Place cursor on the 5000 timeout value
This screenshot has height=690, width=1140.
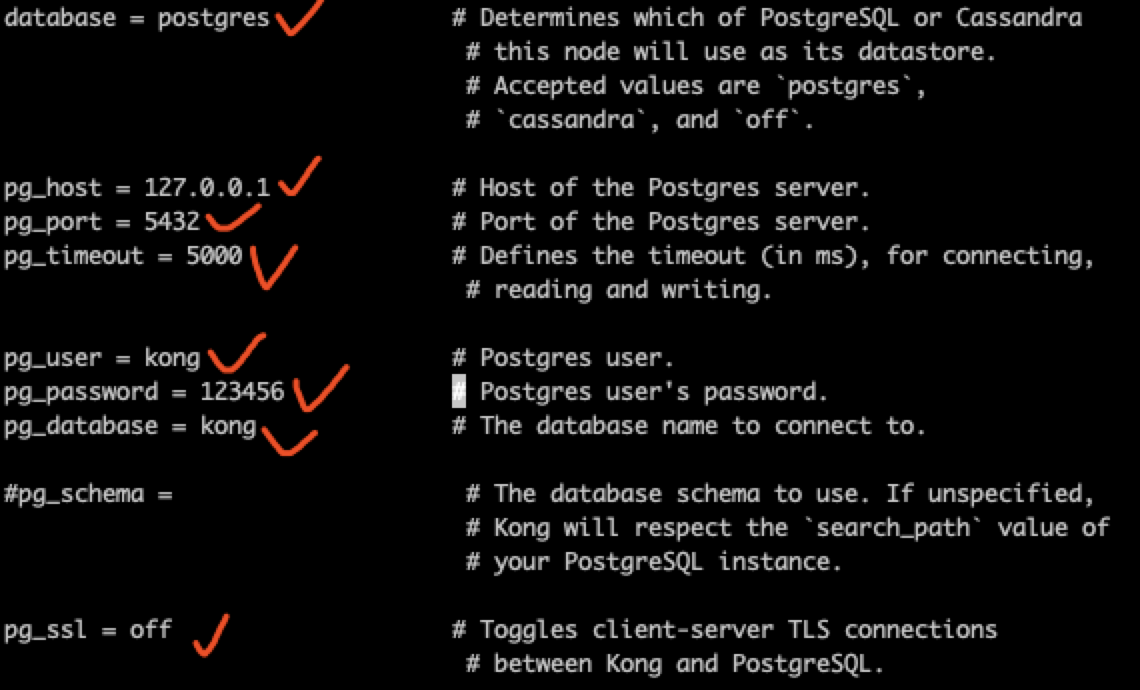pyautogui.click(x=214, y=255)
